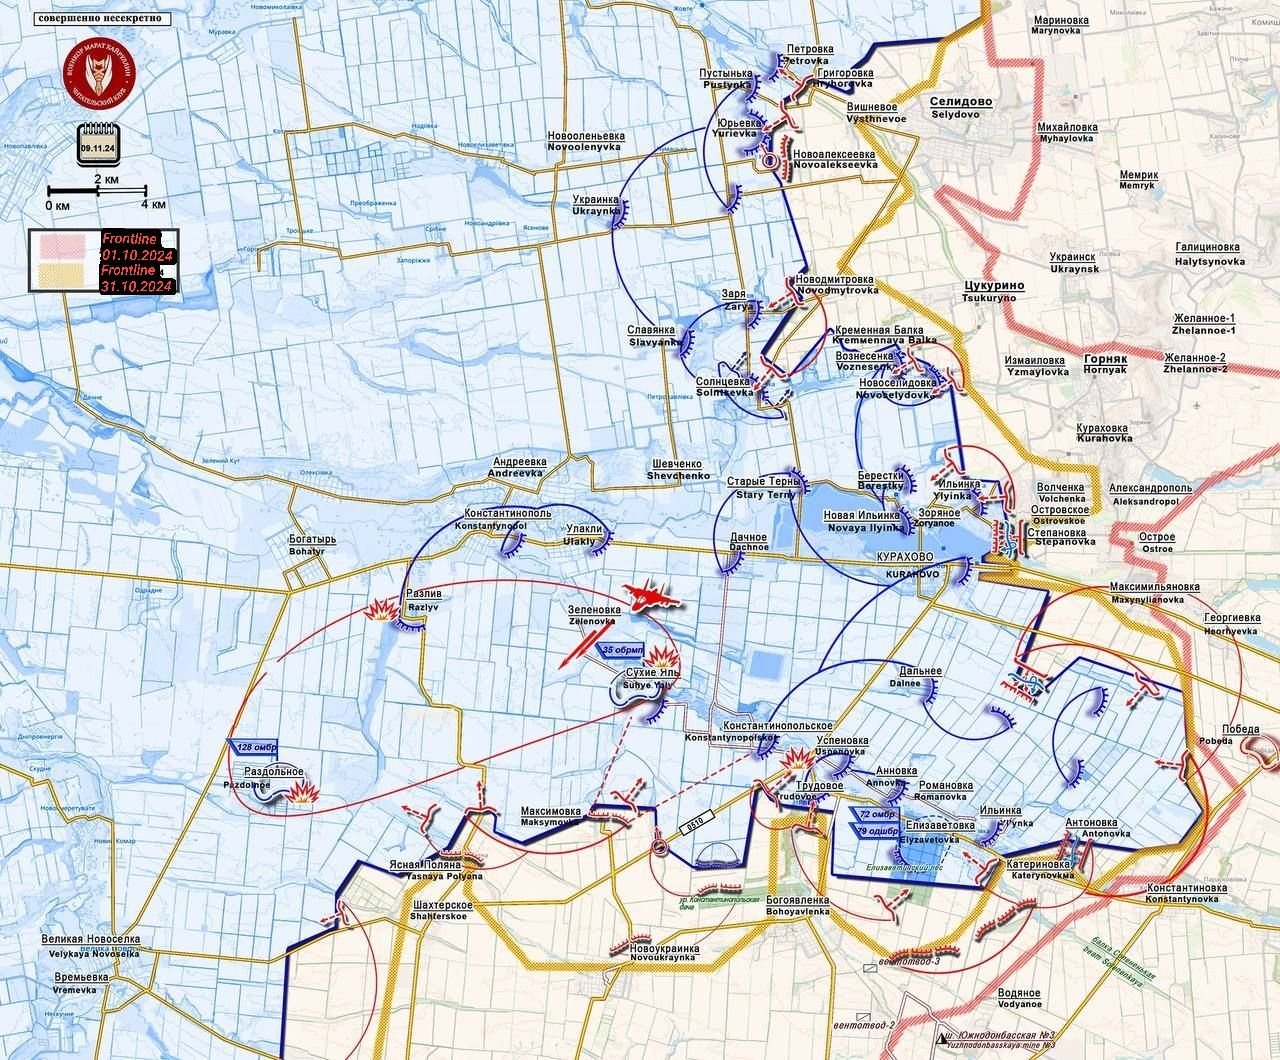Click the Marynovka village label
The height and width of the screenshot is (1060, 1280).
(x=1061, y=25)
